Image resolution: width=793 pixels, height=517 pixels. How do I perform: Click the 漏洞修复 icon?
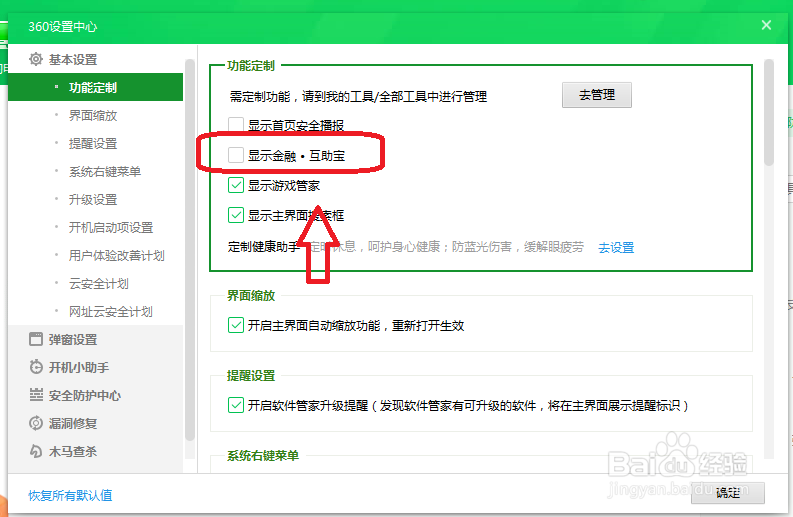pos(35,423)
